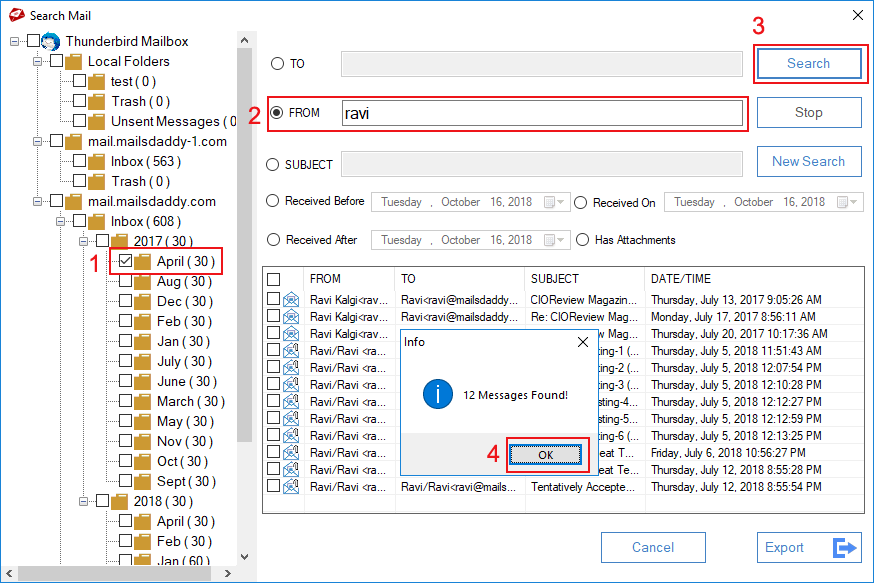
Task: Click the Inbox (608) folder icon
Action: tap(96, 222)
